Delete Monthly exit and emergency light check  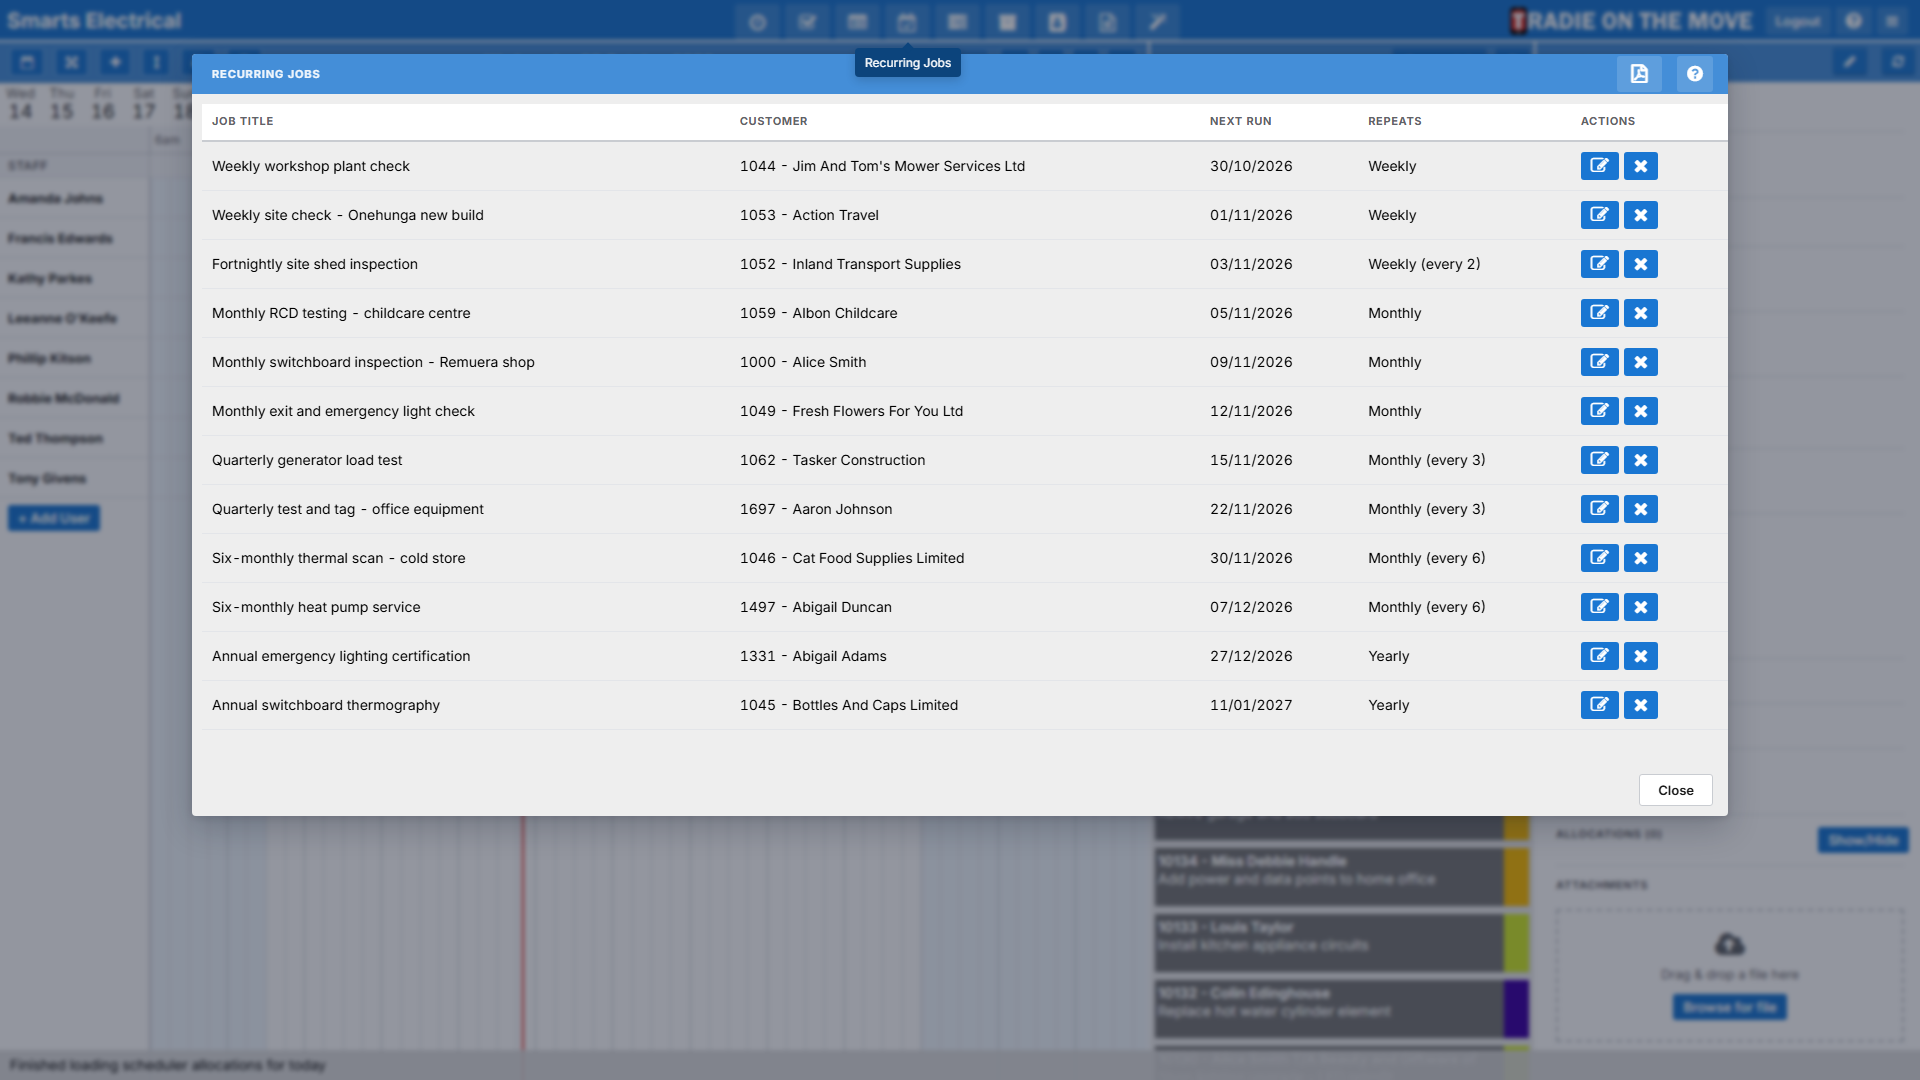point(1641,411)
